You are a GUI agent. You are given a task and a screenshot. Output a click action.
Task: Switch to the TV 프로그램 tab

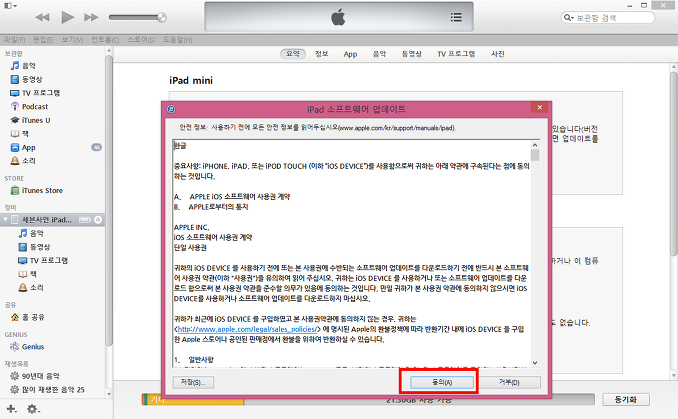[456, 54]
